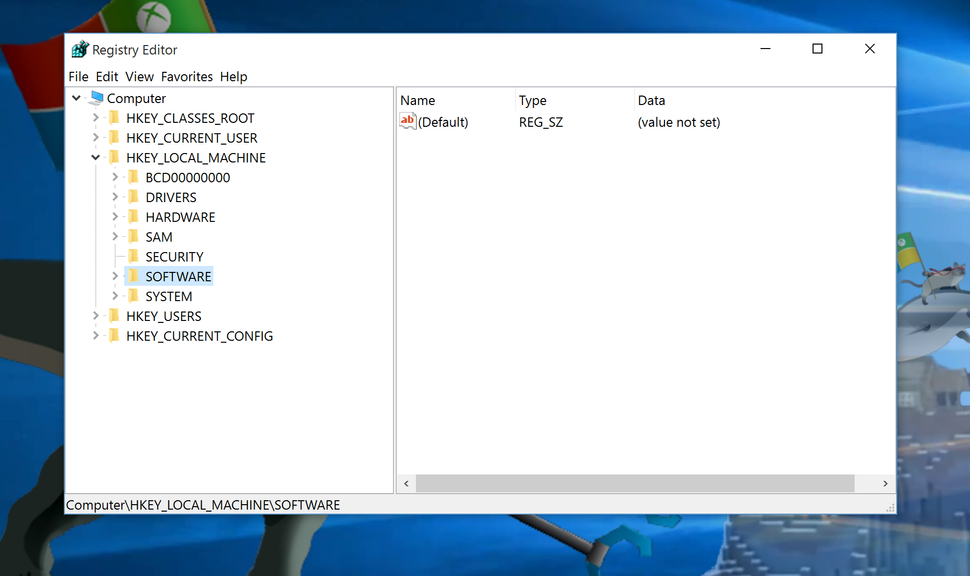This screenshot has height=576, width=970.
Task: Click the HARDWARE folder icon
Action: [x=134, y=217]
